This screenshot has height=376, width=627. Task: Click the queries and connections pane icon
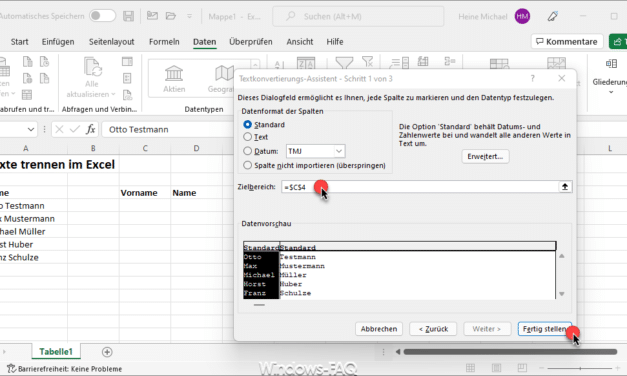click(x=127, y=61)
